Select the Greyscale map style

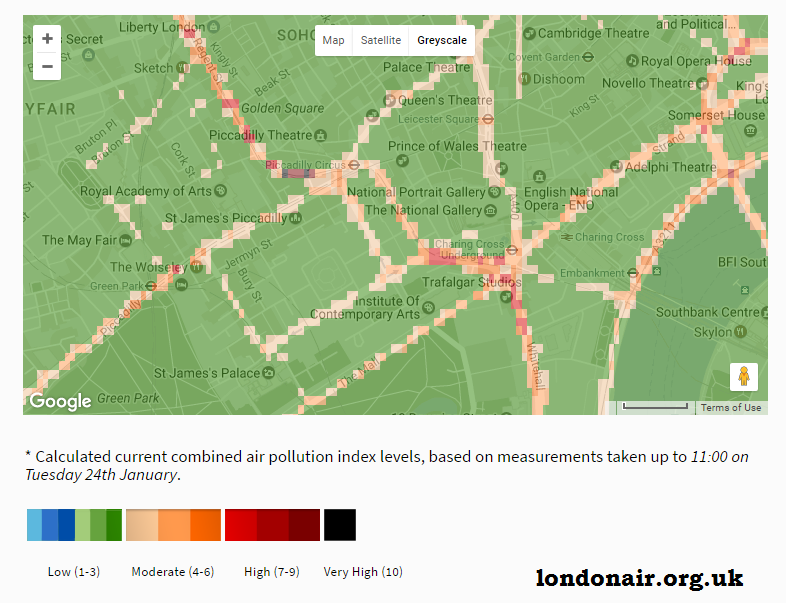pos(442,40)
